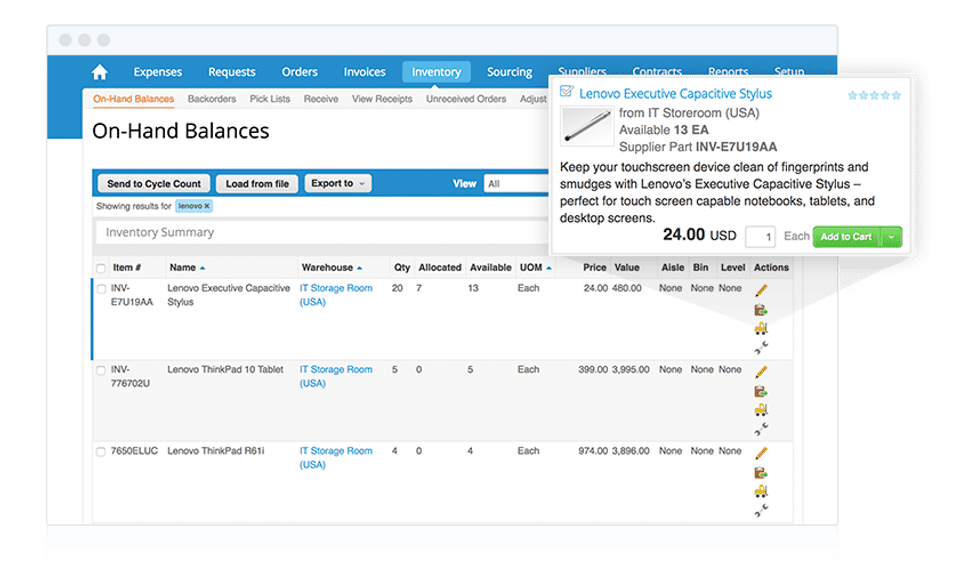Switch to Pick Lists subtab
This screenshot has height=588, width=960.
pos(270,99)
